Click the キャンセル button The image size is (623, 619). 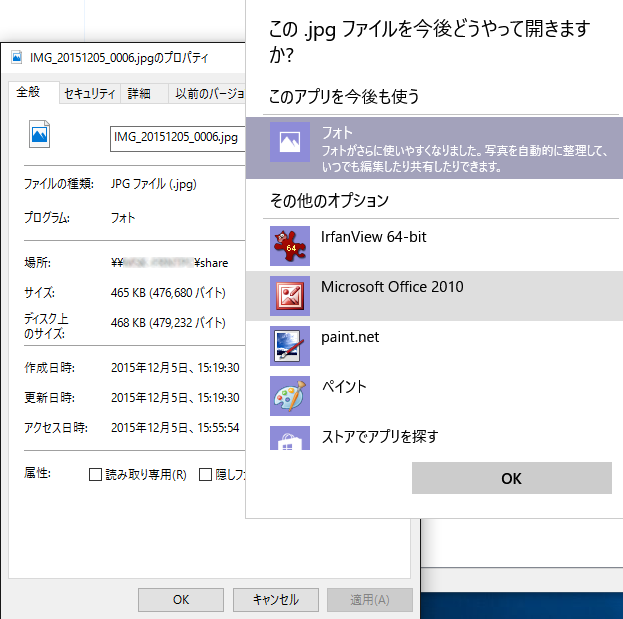[276, 600]
